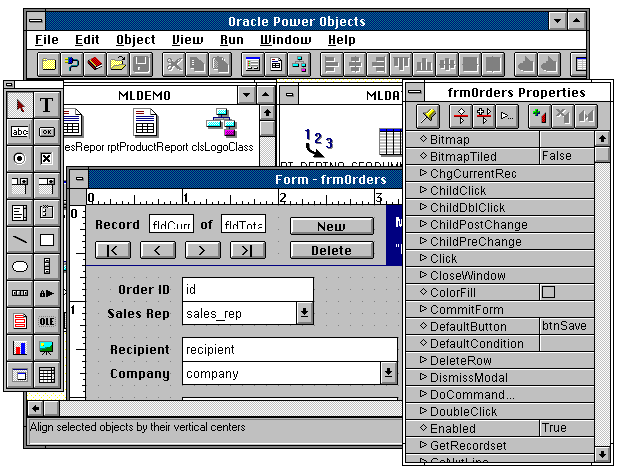Viewport: 621px width, 475px height.
Task: Select the radio button tool in palette
Action: [x=20, y=159]
